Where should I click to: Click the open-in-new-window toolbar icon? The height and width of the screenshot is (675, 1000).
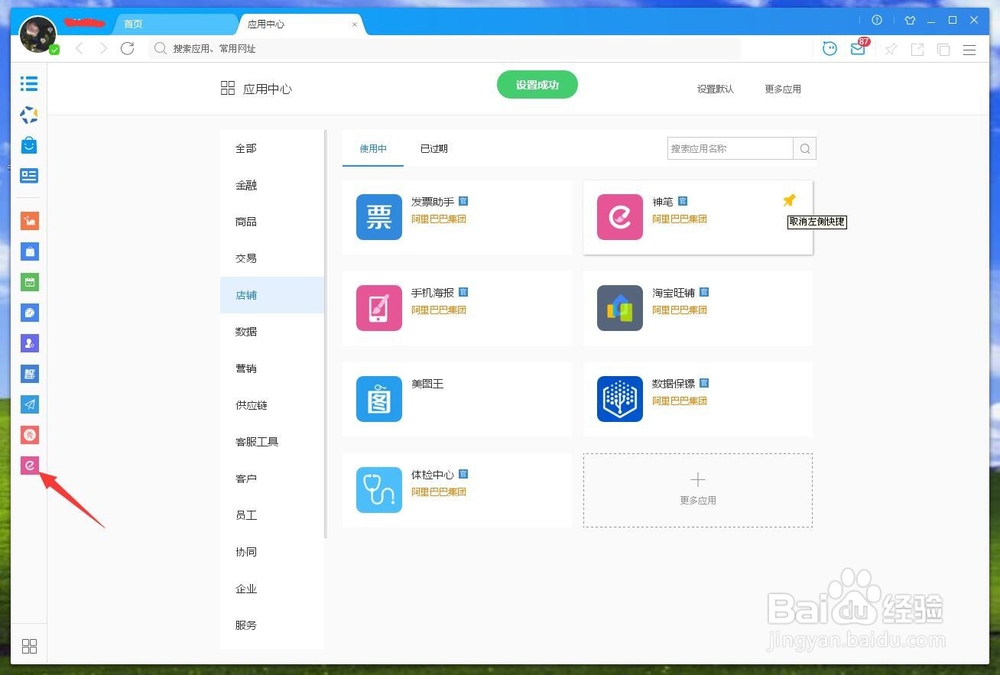[x=917, y=49]
